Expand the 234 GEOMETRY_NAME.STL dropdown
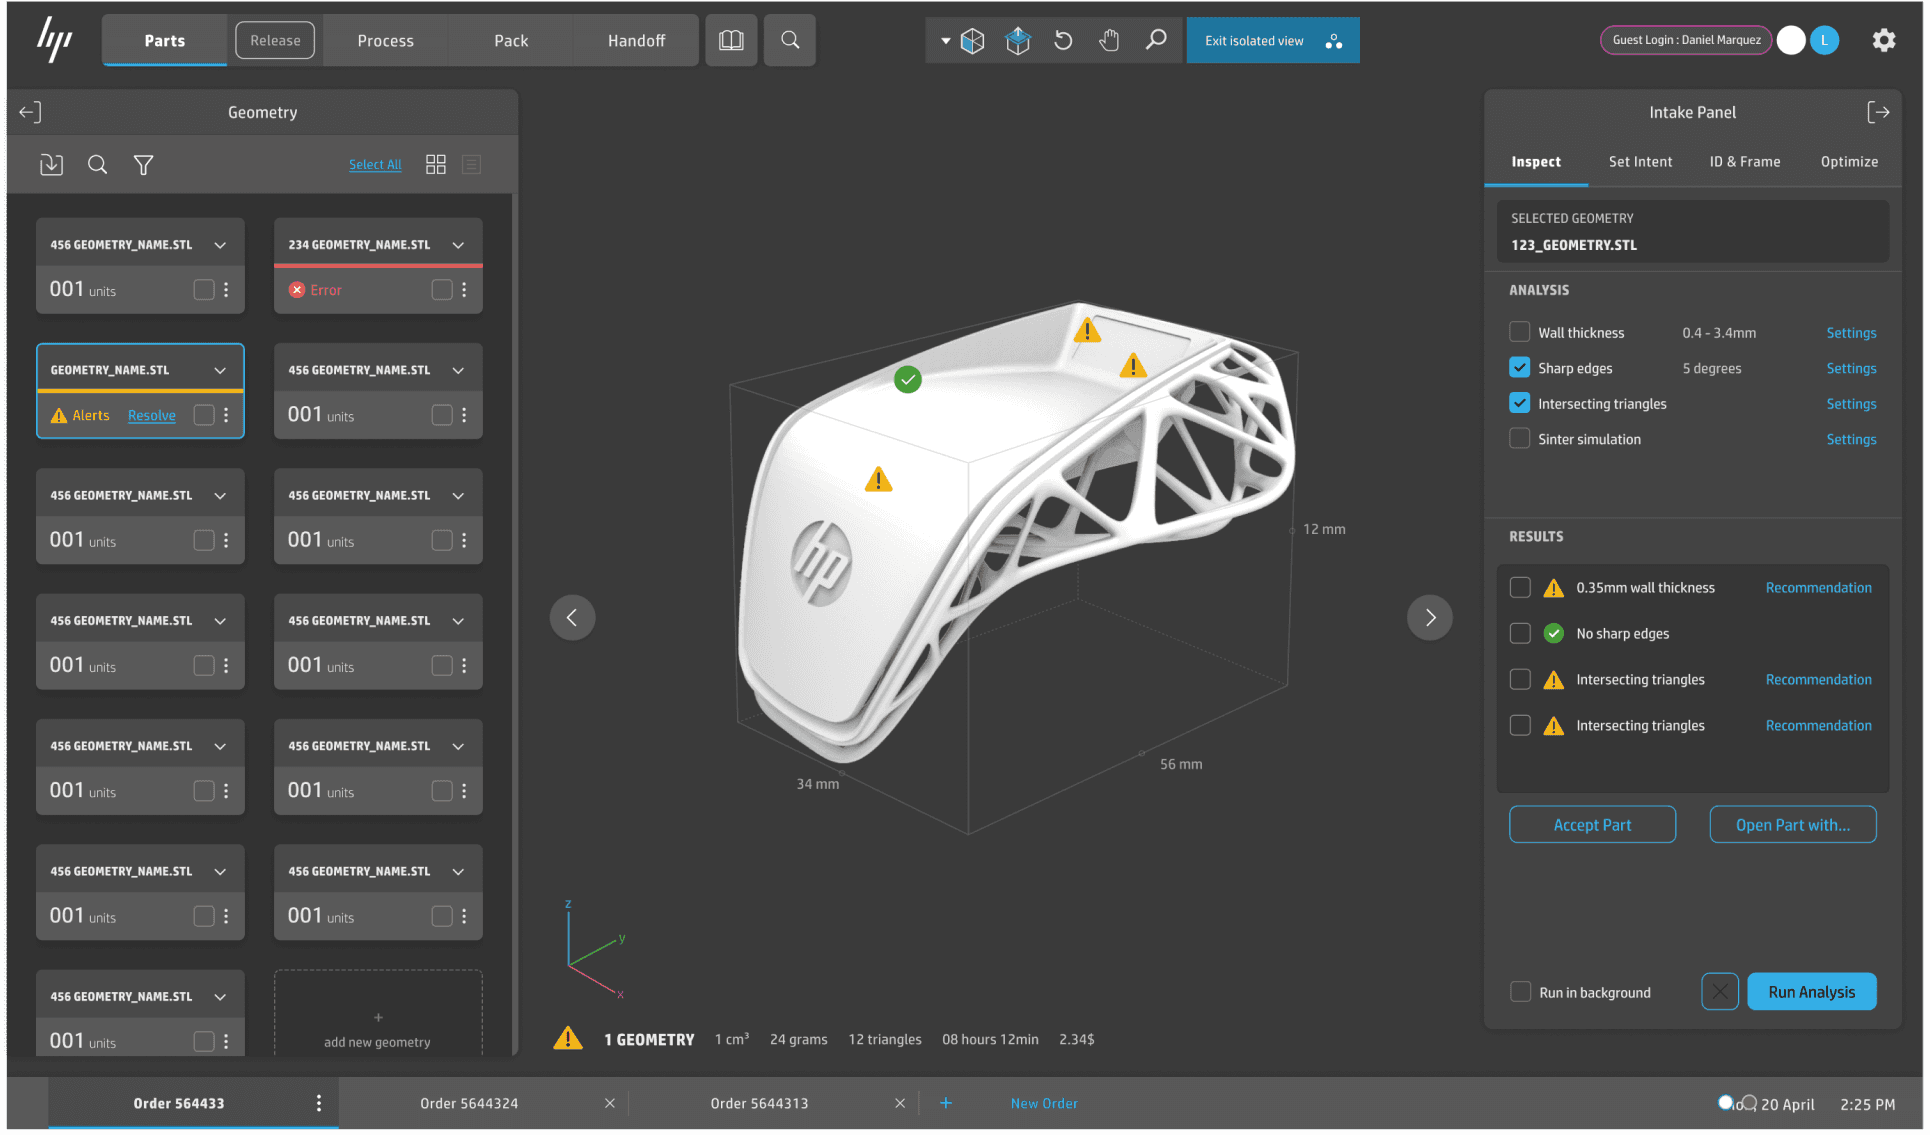 pyautogui.click(x=458, y=245)
